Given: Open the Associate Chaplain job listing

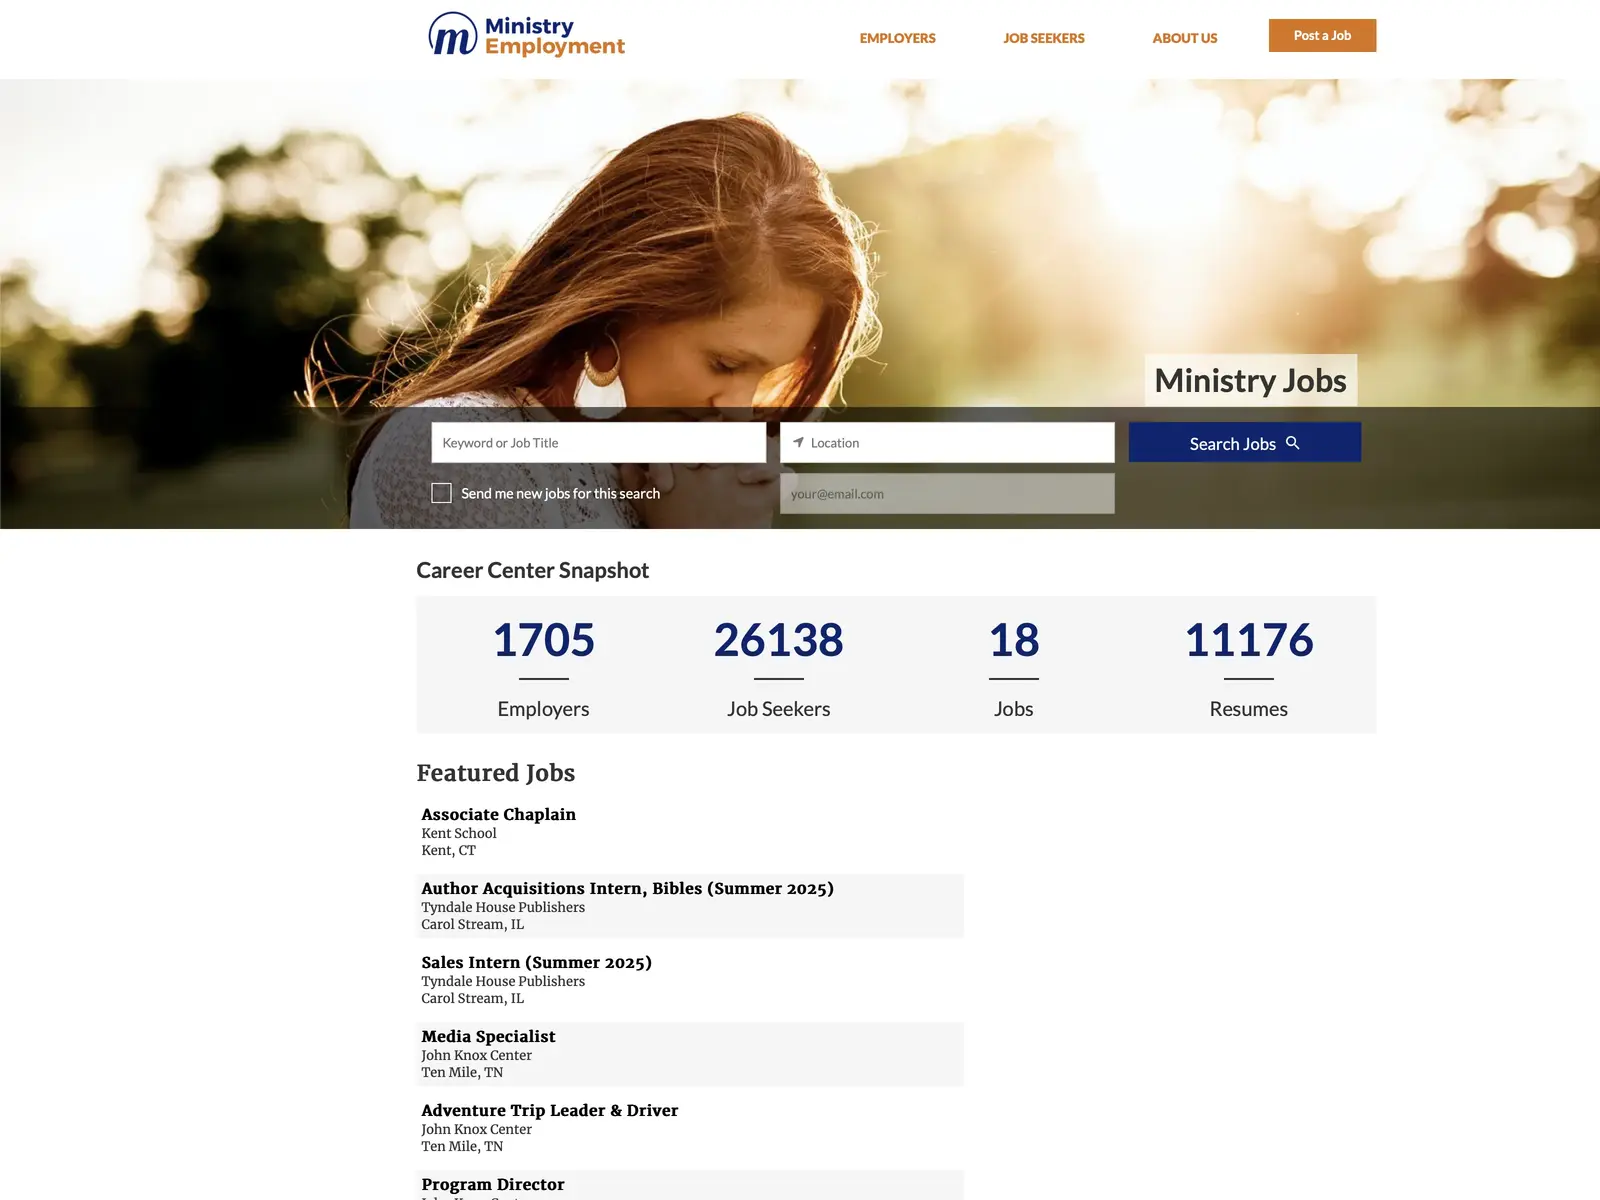Looking at the screenshot, I should coord(498,814).
